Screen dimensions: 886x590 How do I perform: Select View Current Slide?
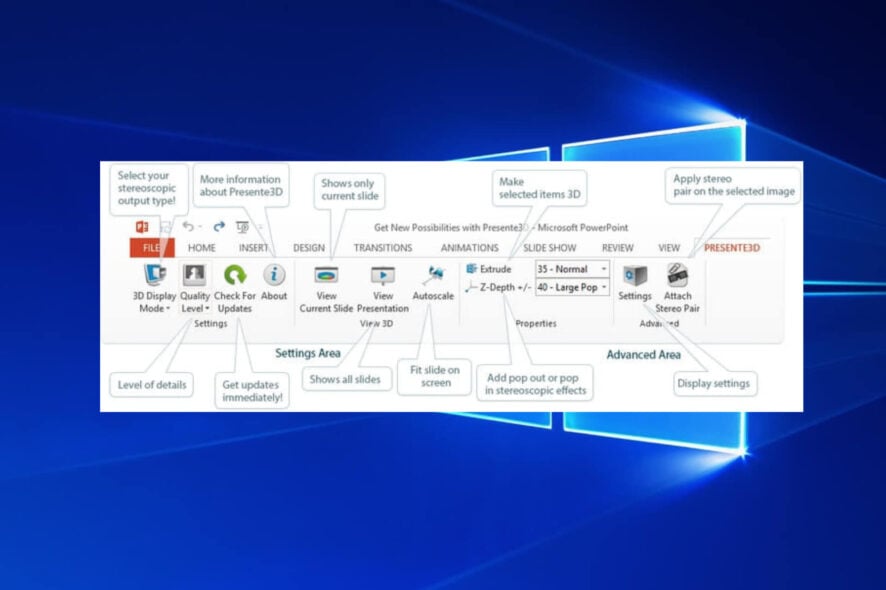pyautogui.click(x=326, y=273)
